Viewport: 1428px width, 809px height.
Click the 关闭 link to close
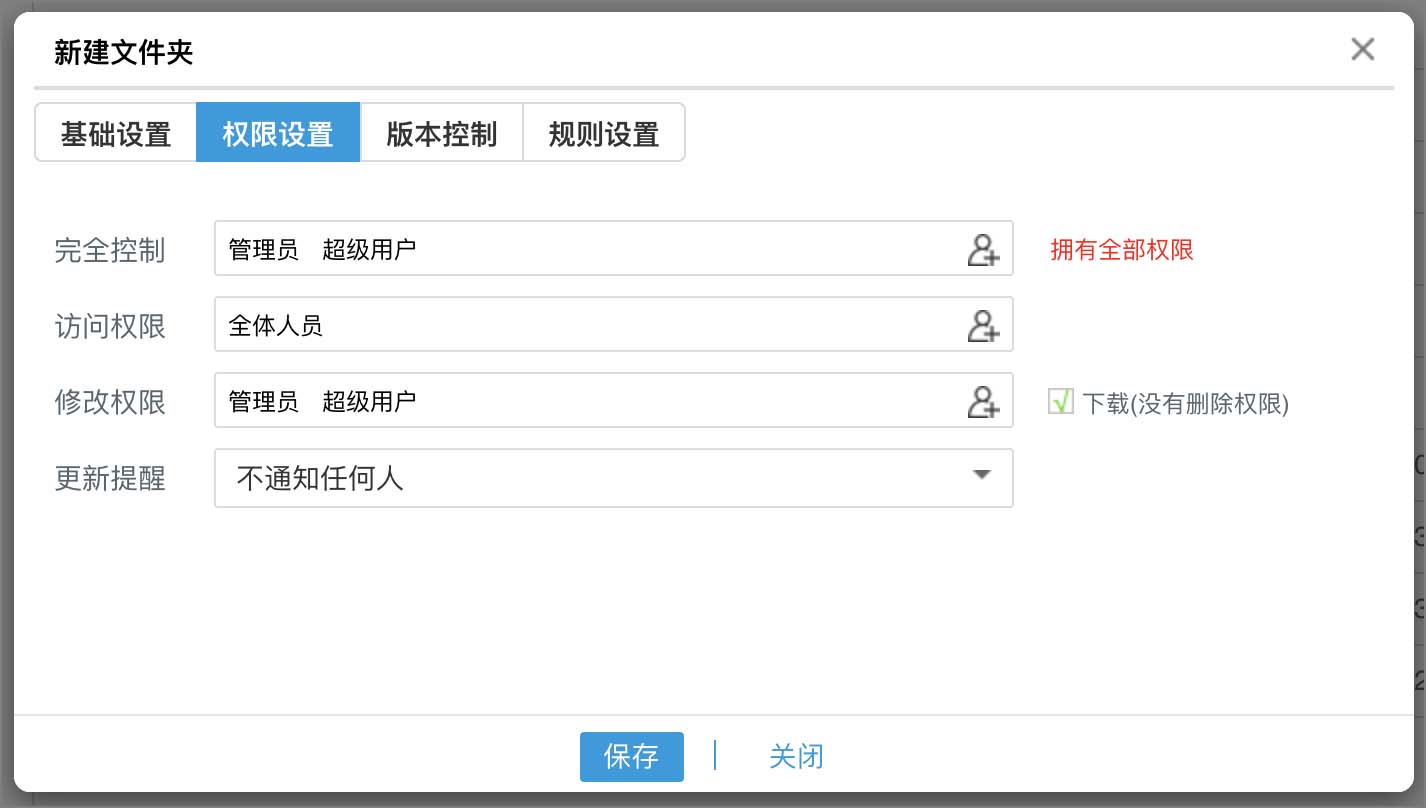(795, 757)
